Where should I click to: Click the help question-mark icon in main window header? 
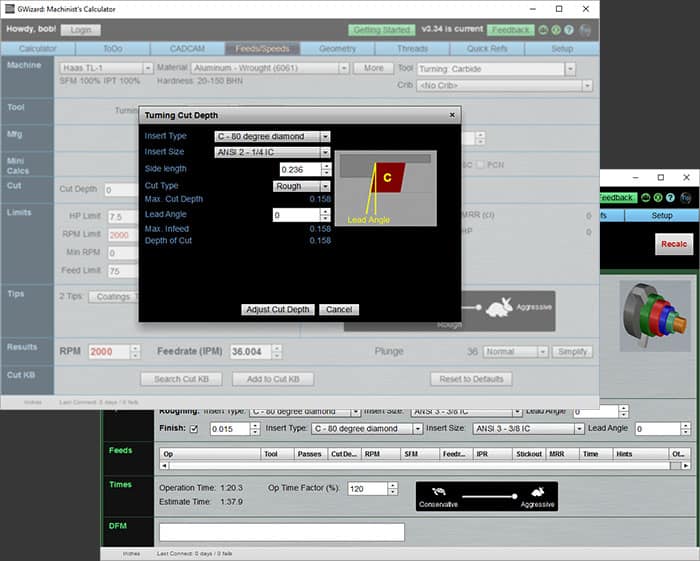tap(568, 30)
